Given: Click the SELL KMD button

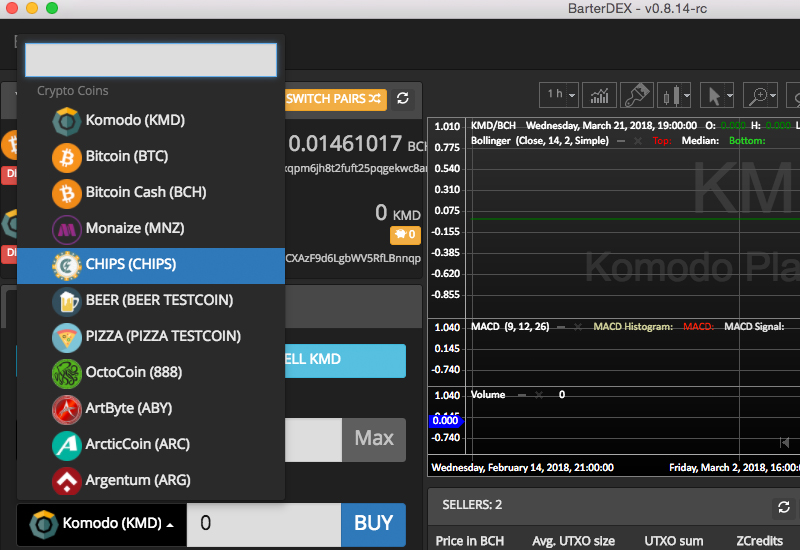Looking at the screenshot, I should click(345, 361).
